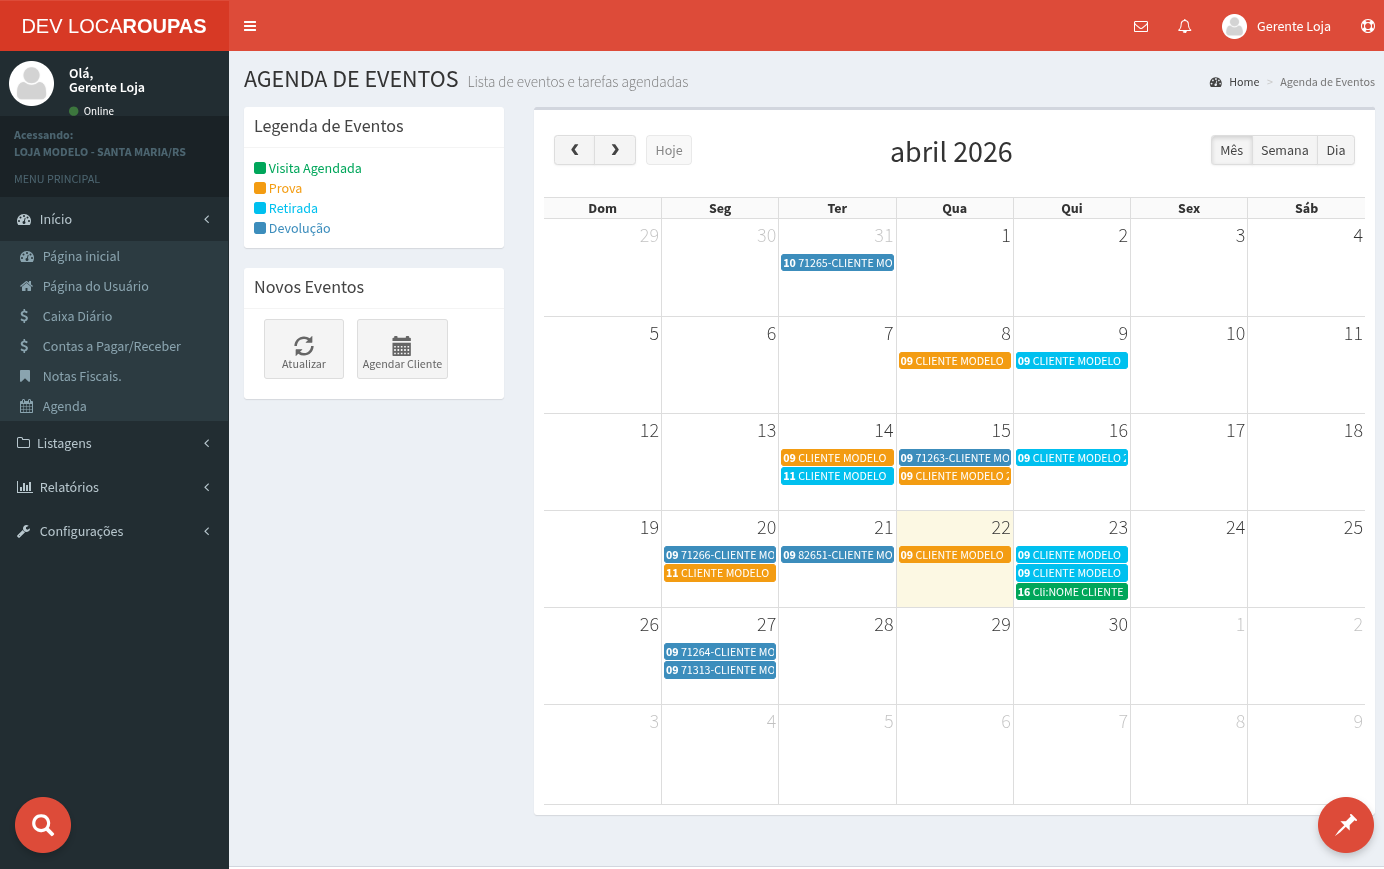The height and width of the screenshot is (869, 1384).
Task: Expand the Início sidebar menu
Action: (114, 219)
